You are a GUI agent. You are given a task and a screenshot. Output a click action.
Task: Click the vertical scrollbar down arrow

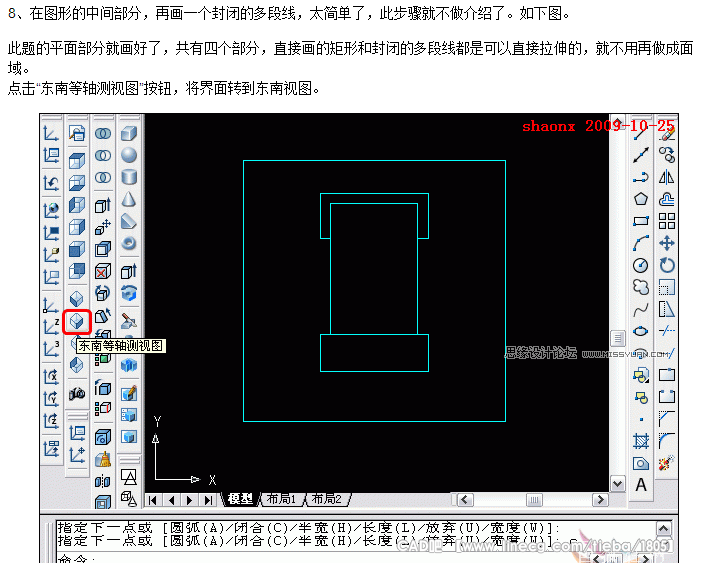[617, 484]
